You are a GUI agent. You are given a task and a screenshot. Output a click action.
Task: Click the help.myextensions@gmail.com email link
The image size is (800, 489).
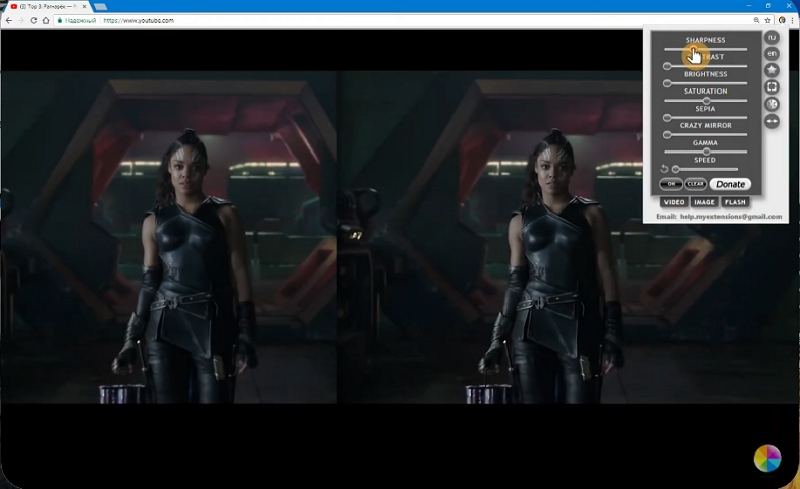pyautogui.click(x=731, y=216)
